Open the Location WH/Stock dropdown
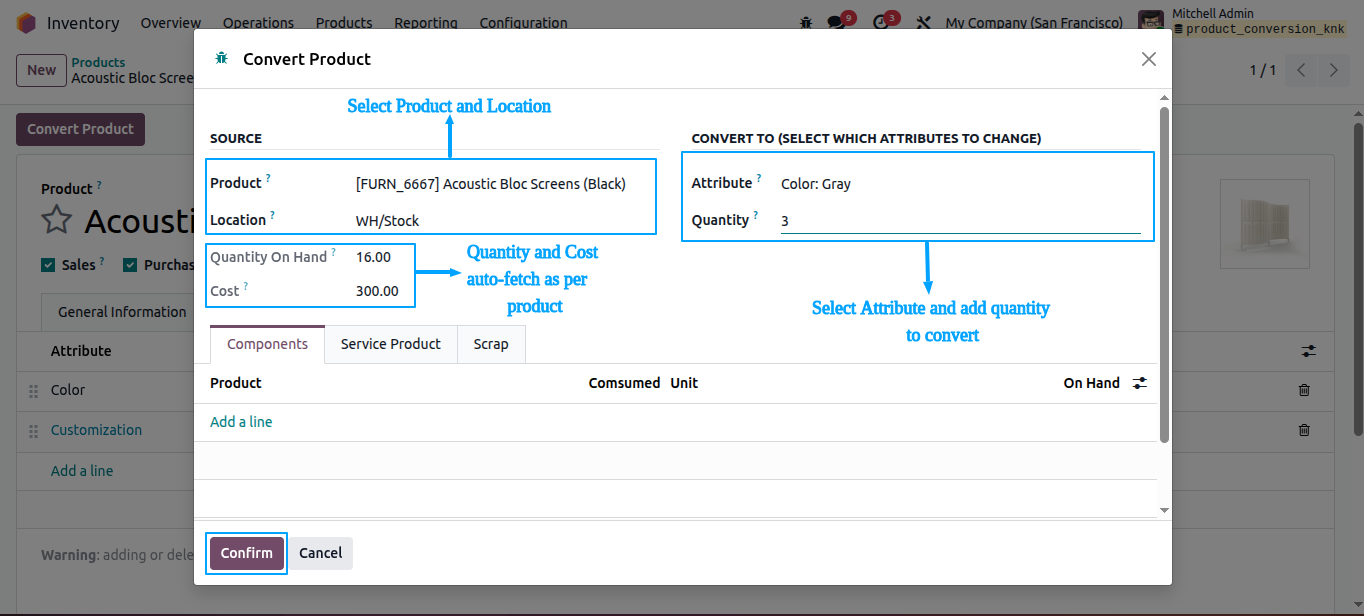This screenshot has width=1364, height=616. [x=503, y=221]
